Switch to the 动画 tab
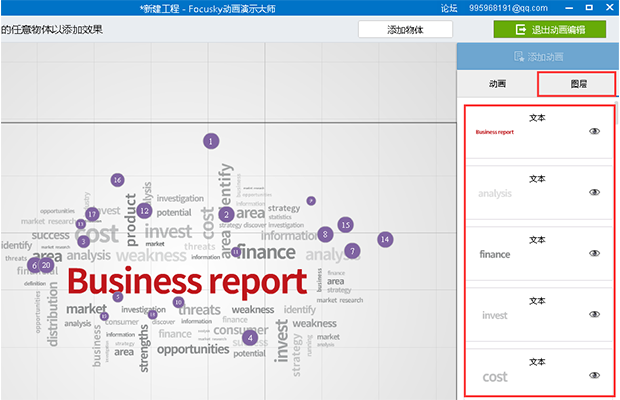 pyautogui.click(x=497, y=84)
